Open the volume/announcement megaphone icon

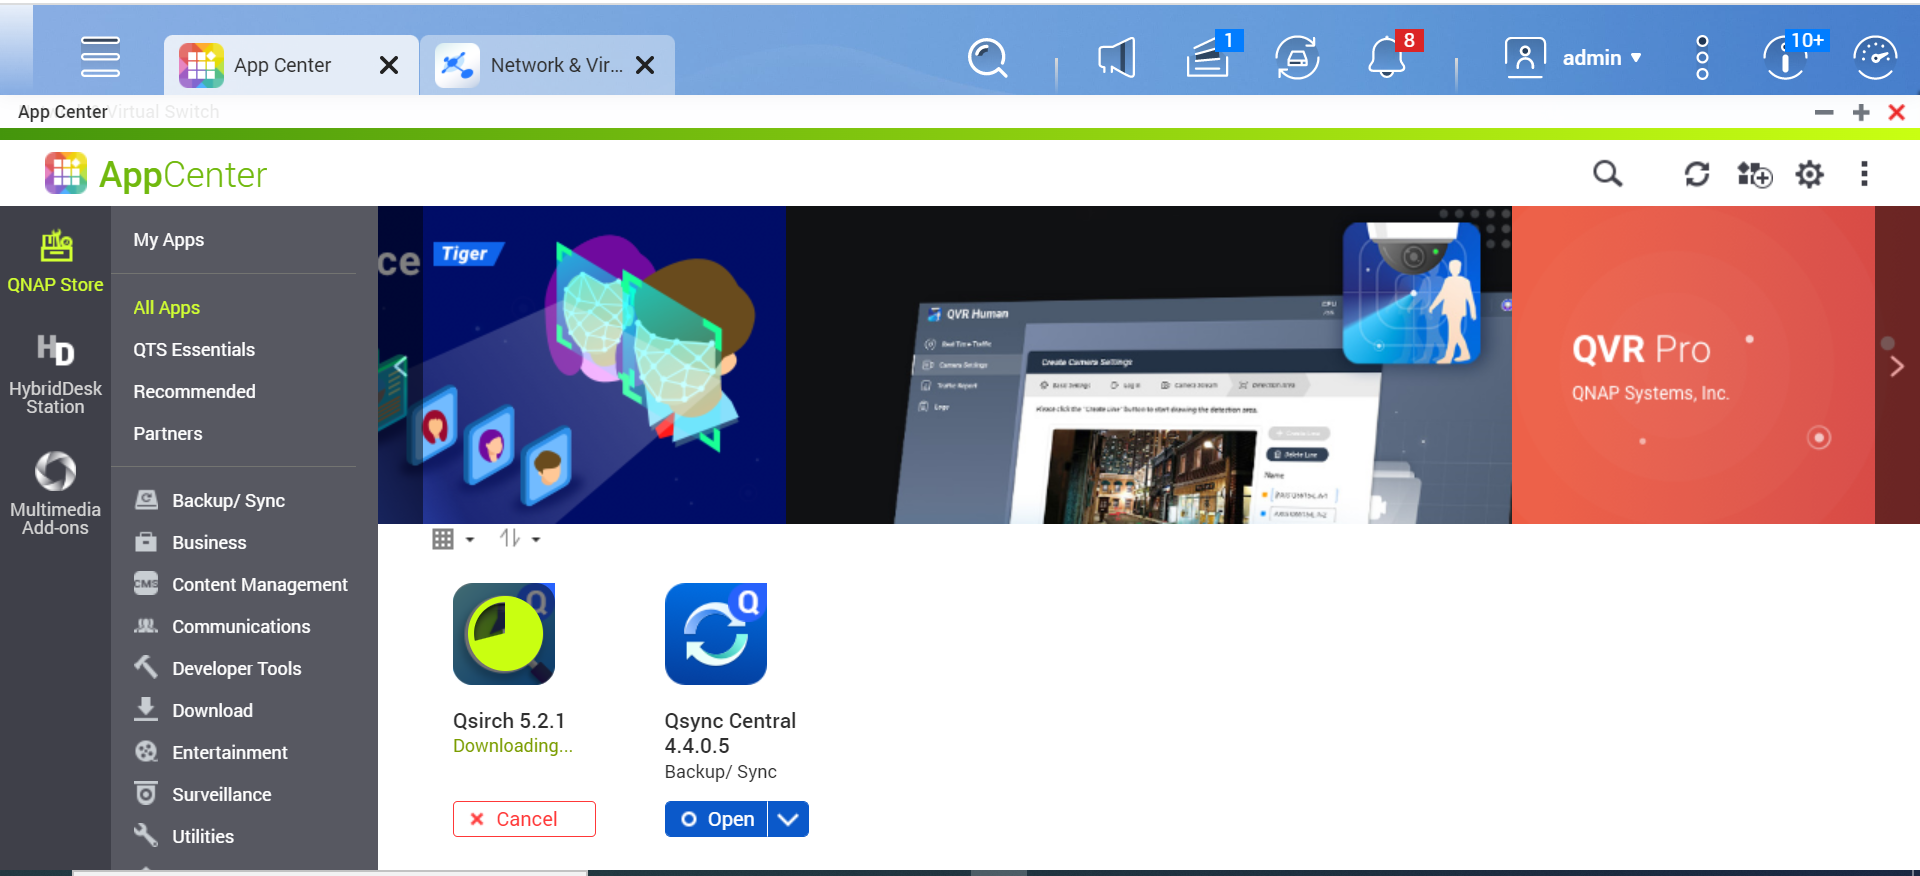[x=1117, y=58]
